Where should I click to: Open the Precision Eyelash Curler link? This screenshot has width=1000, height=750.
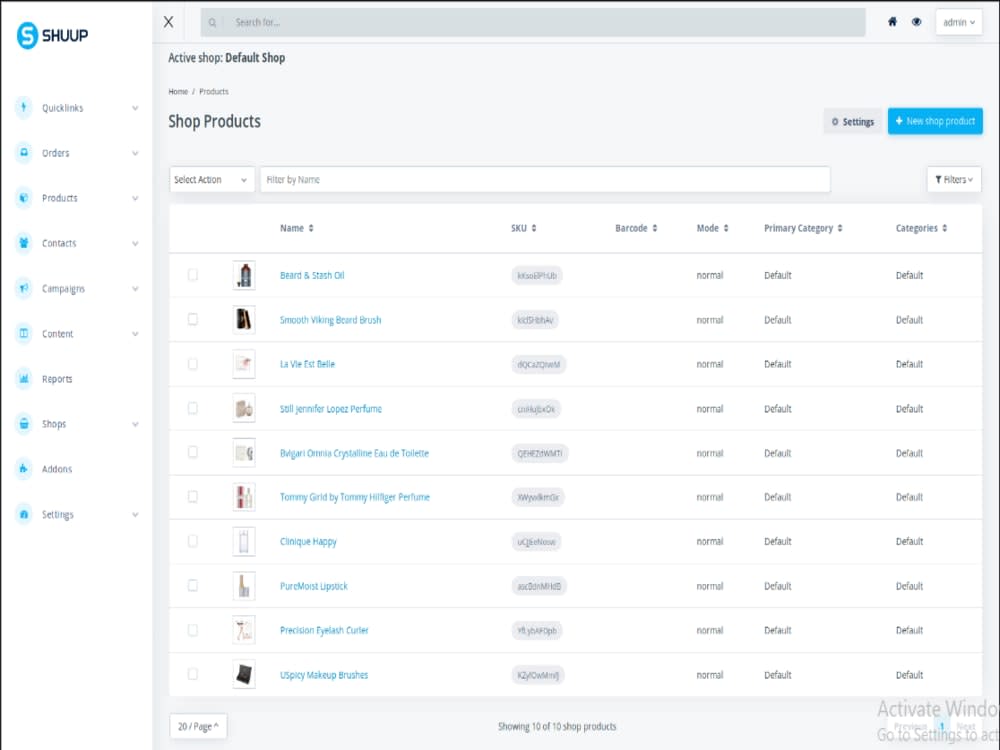(324, 630)
